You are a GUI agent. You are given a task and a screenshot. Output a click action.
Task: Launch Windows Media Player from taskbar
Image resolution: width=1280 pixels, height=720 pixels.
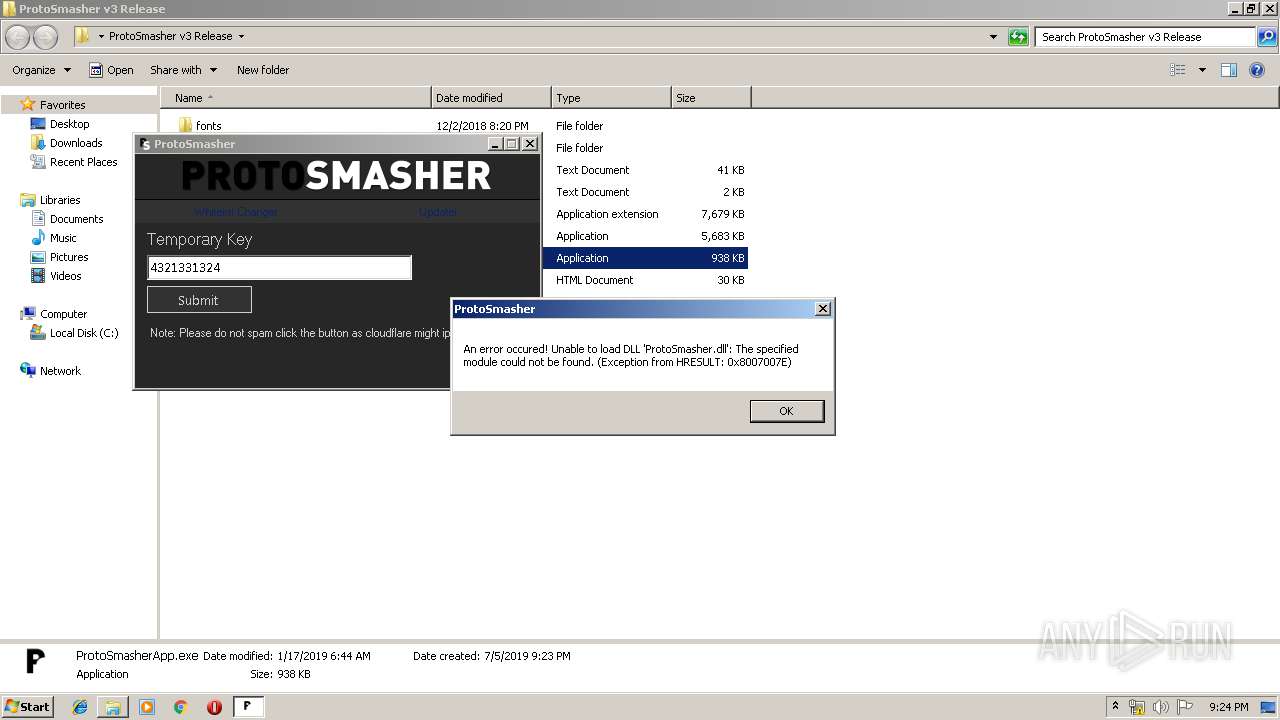147,707
